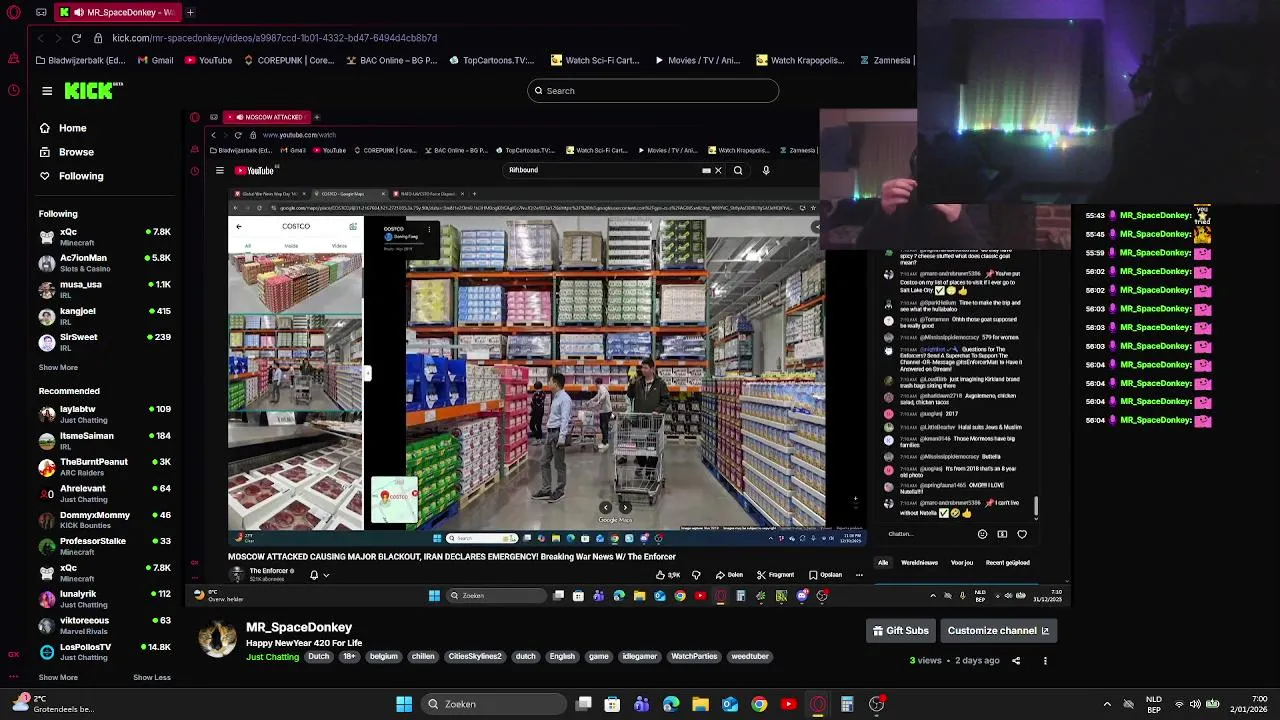Select the MR_SpaceDonkey browser tab
Image resolution: width=1280 pixels, height=720 pixels.
pos(117,12)
